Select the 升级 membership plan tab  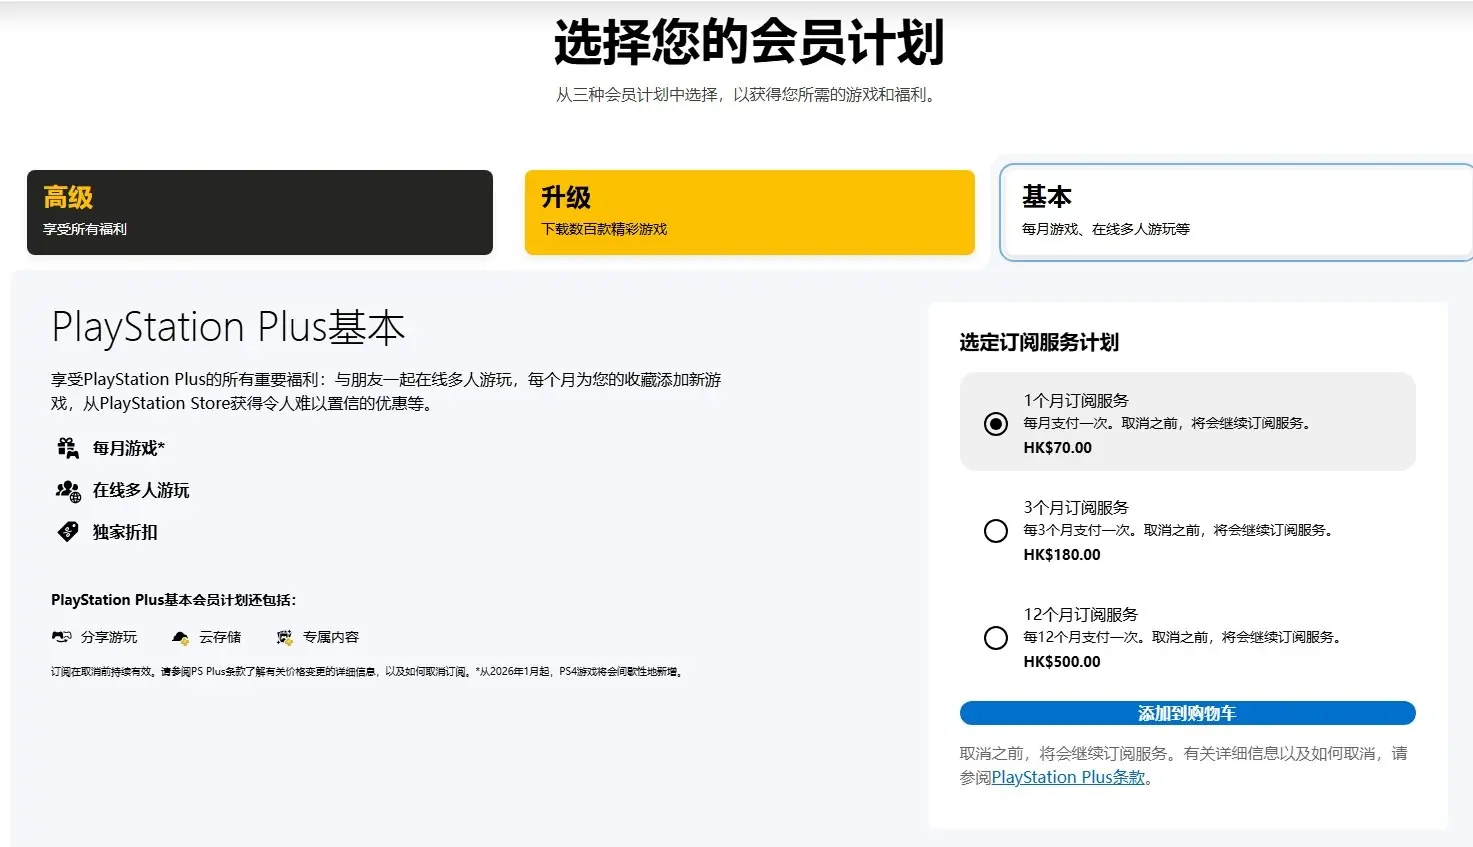click(749, 212)
